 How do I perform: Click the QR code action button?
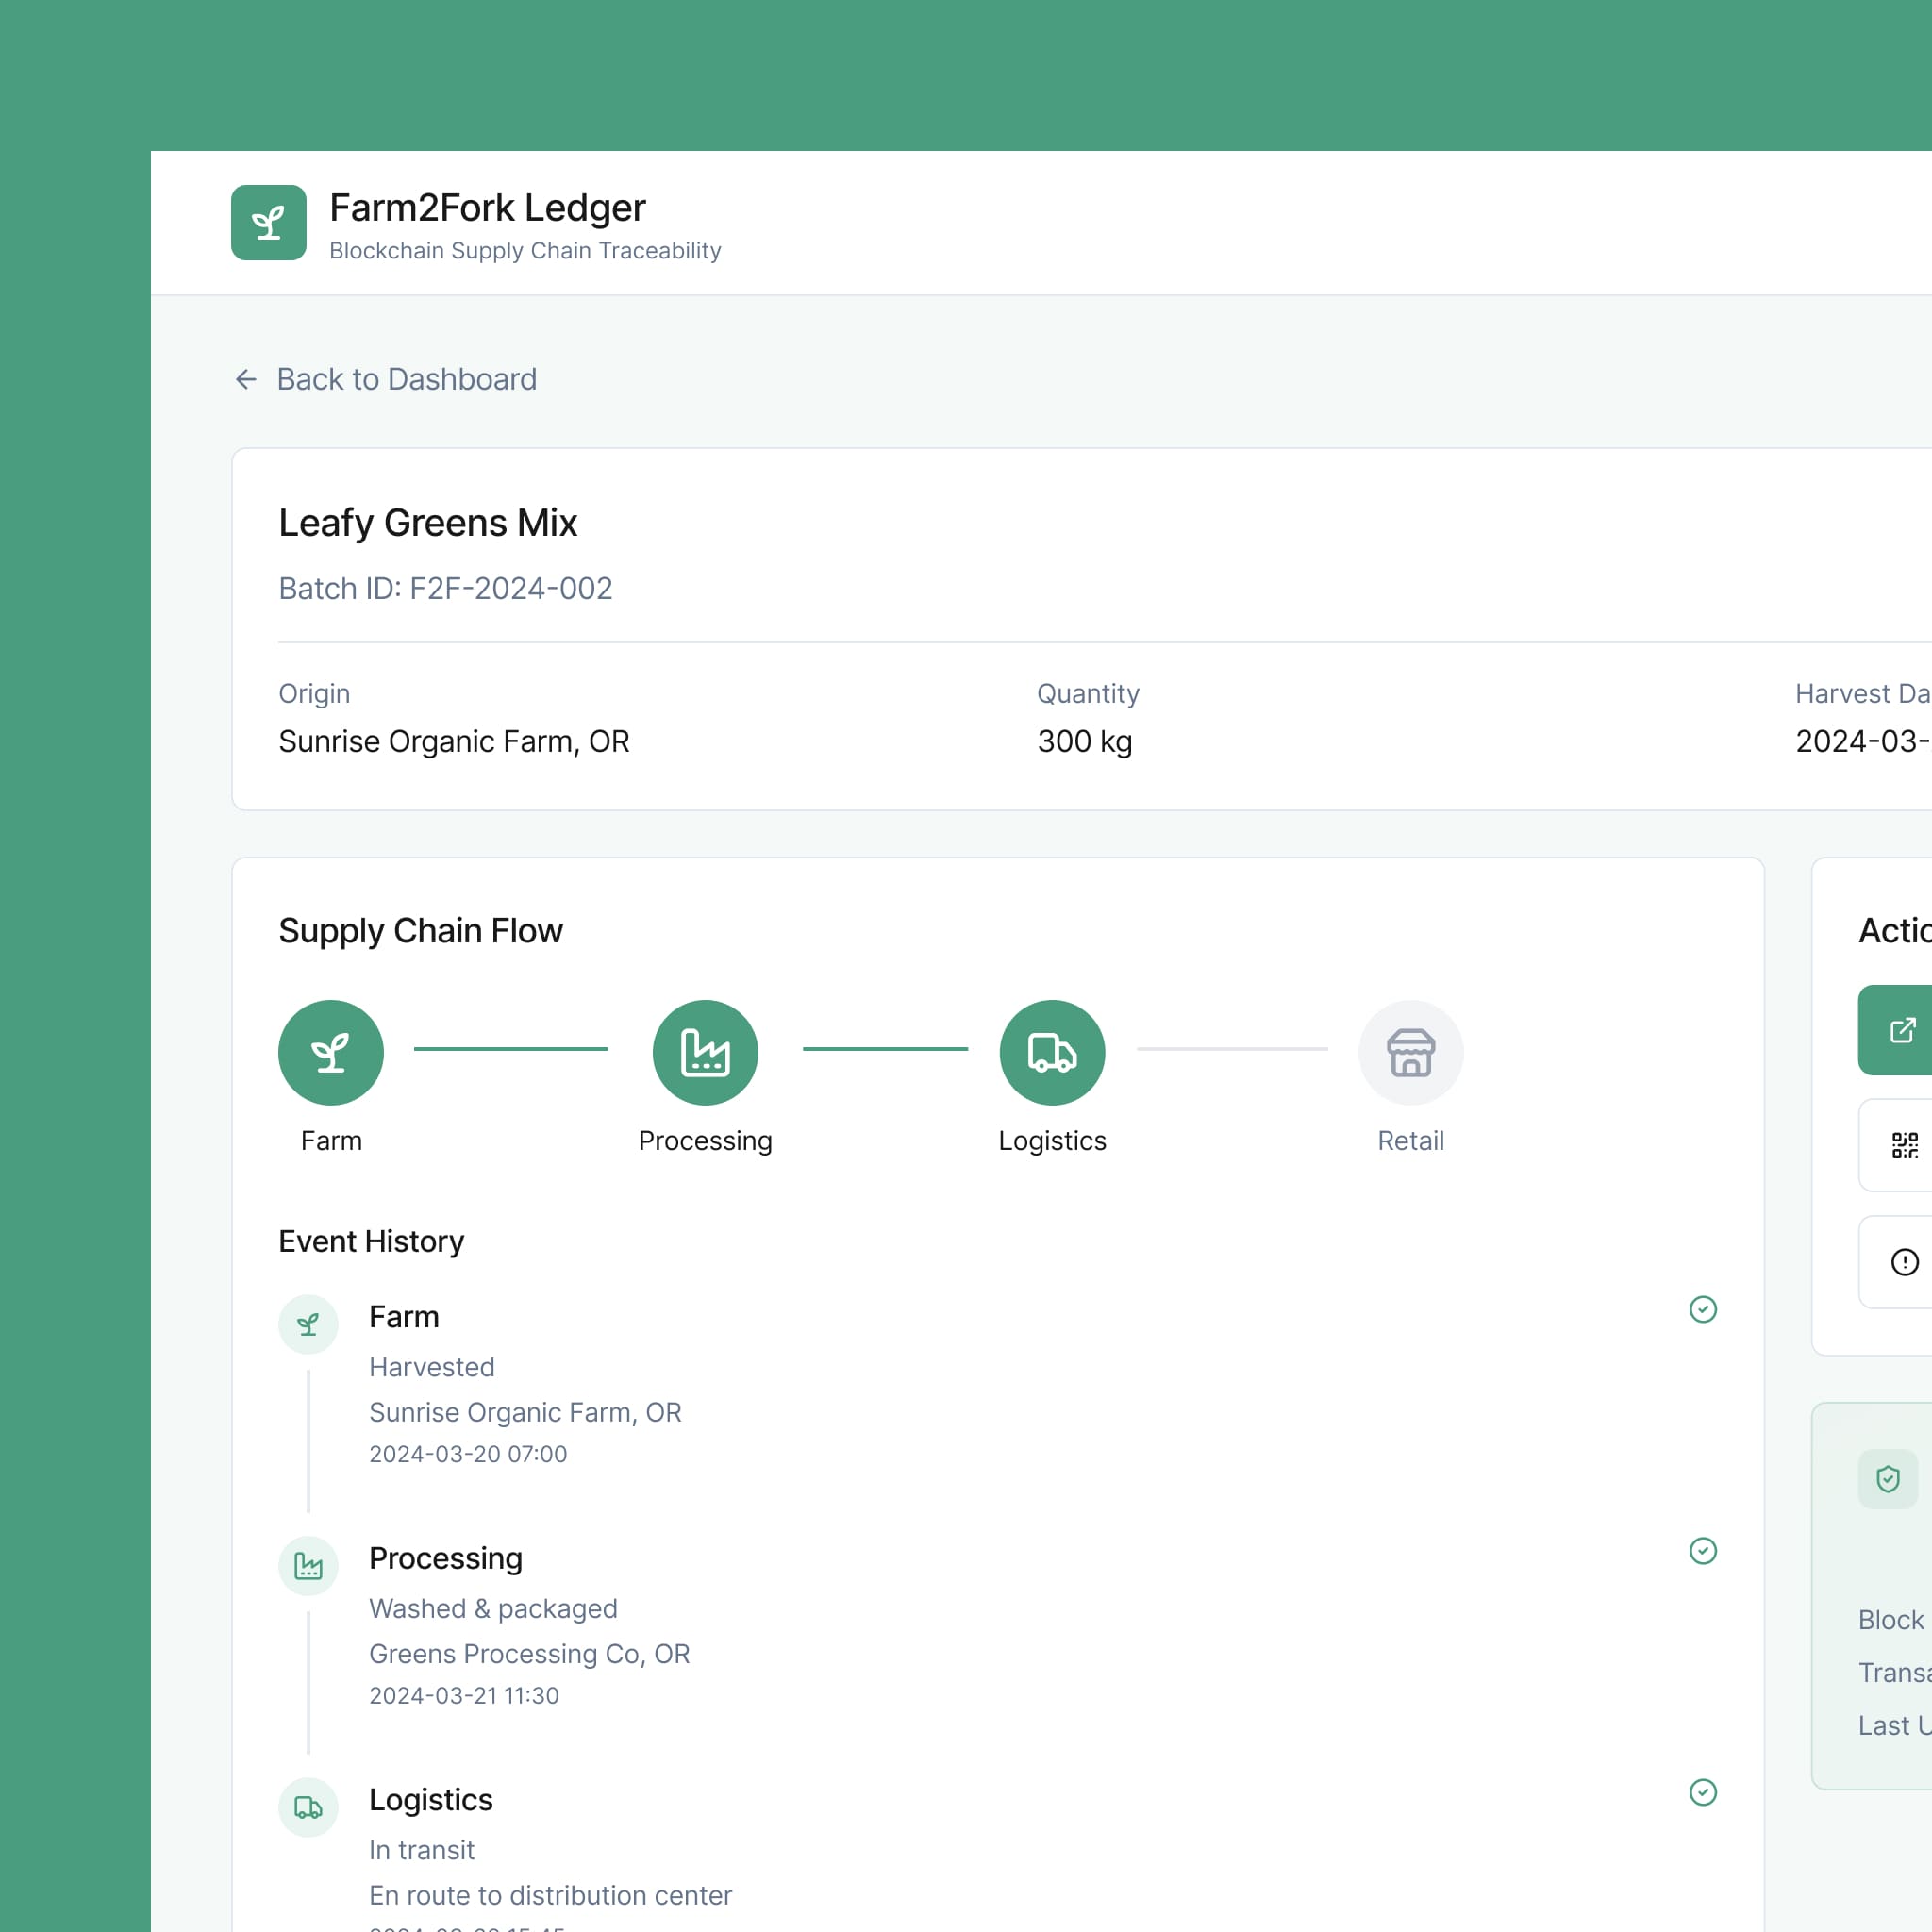pyautogui.click(x=1903, y=1145)
